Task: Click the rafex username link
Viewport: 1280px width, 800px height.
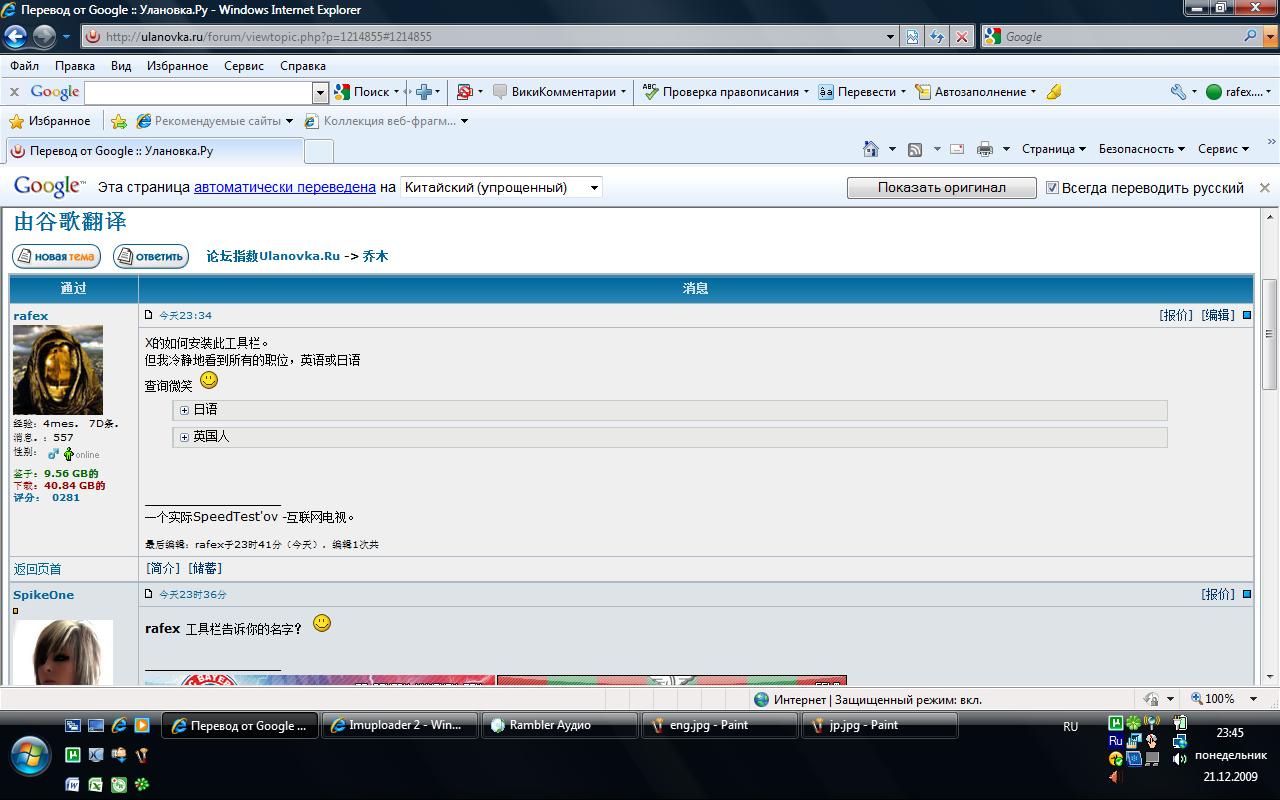Action: (31, 316)
